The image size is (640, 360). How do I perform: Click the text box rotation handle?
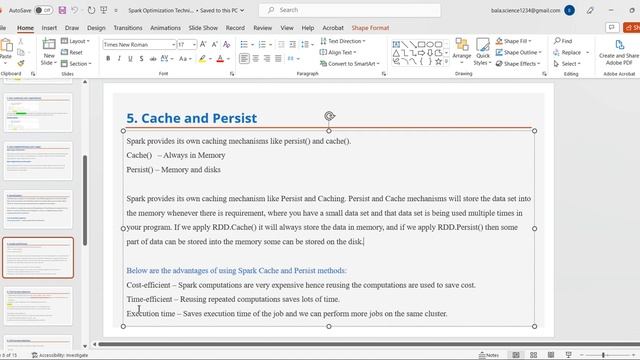pos(329,116)
